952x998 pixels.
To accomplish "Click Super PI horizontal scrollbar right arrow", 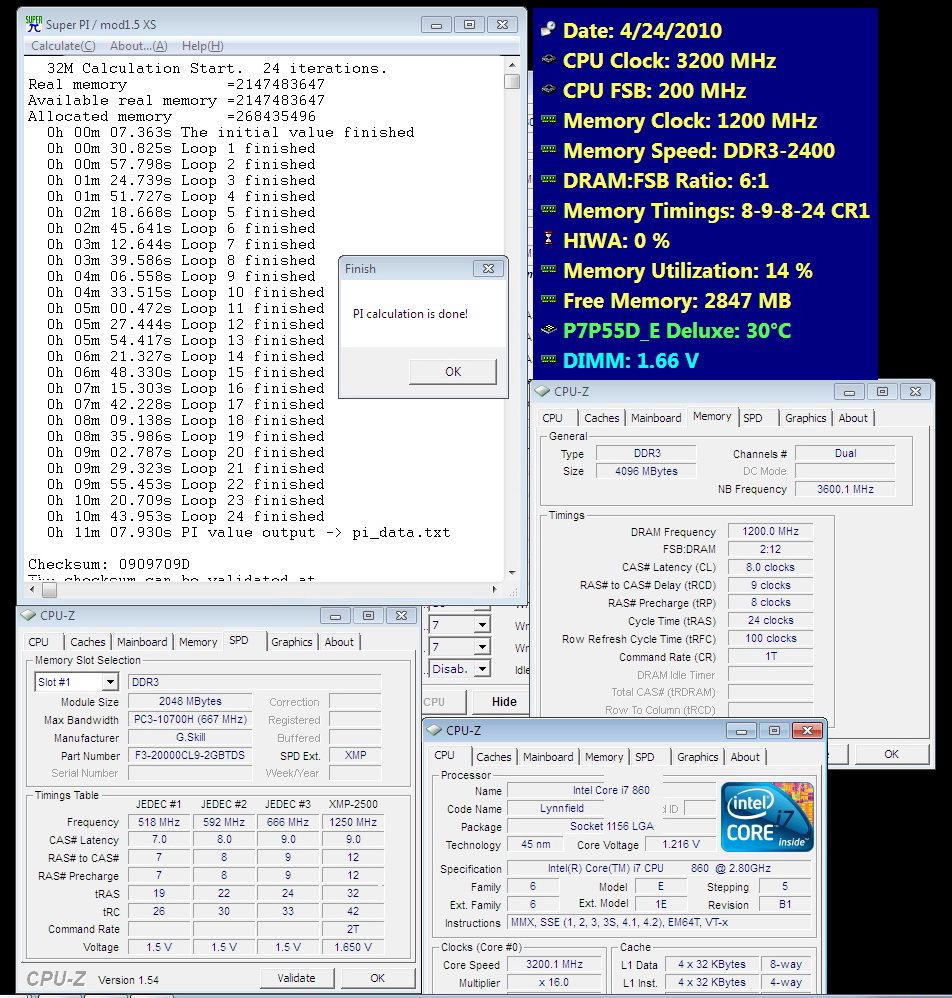I will click(x=494, y=590).
